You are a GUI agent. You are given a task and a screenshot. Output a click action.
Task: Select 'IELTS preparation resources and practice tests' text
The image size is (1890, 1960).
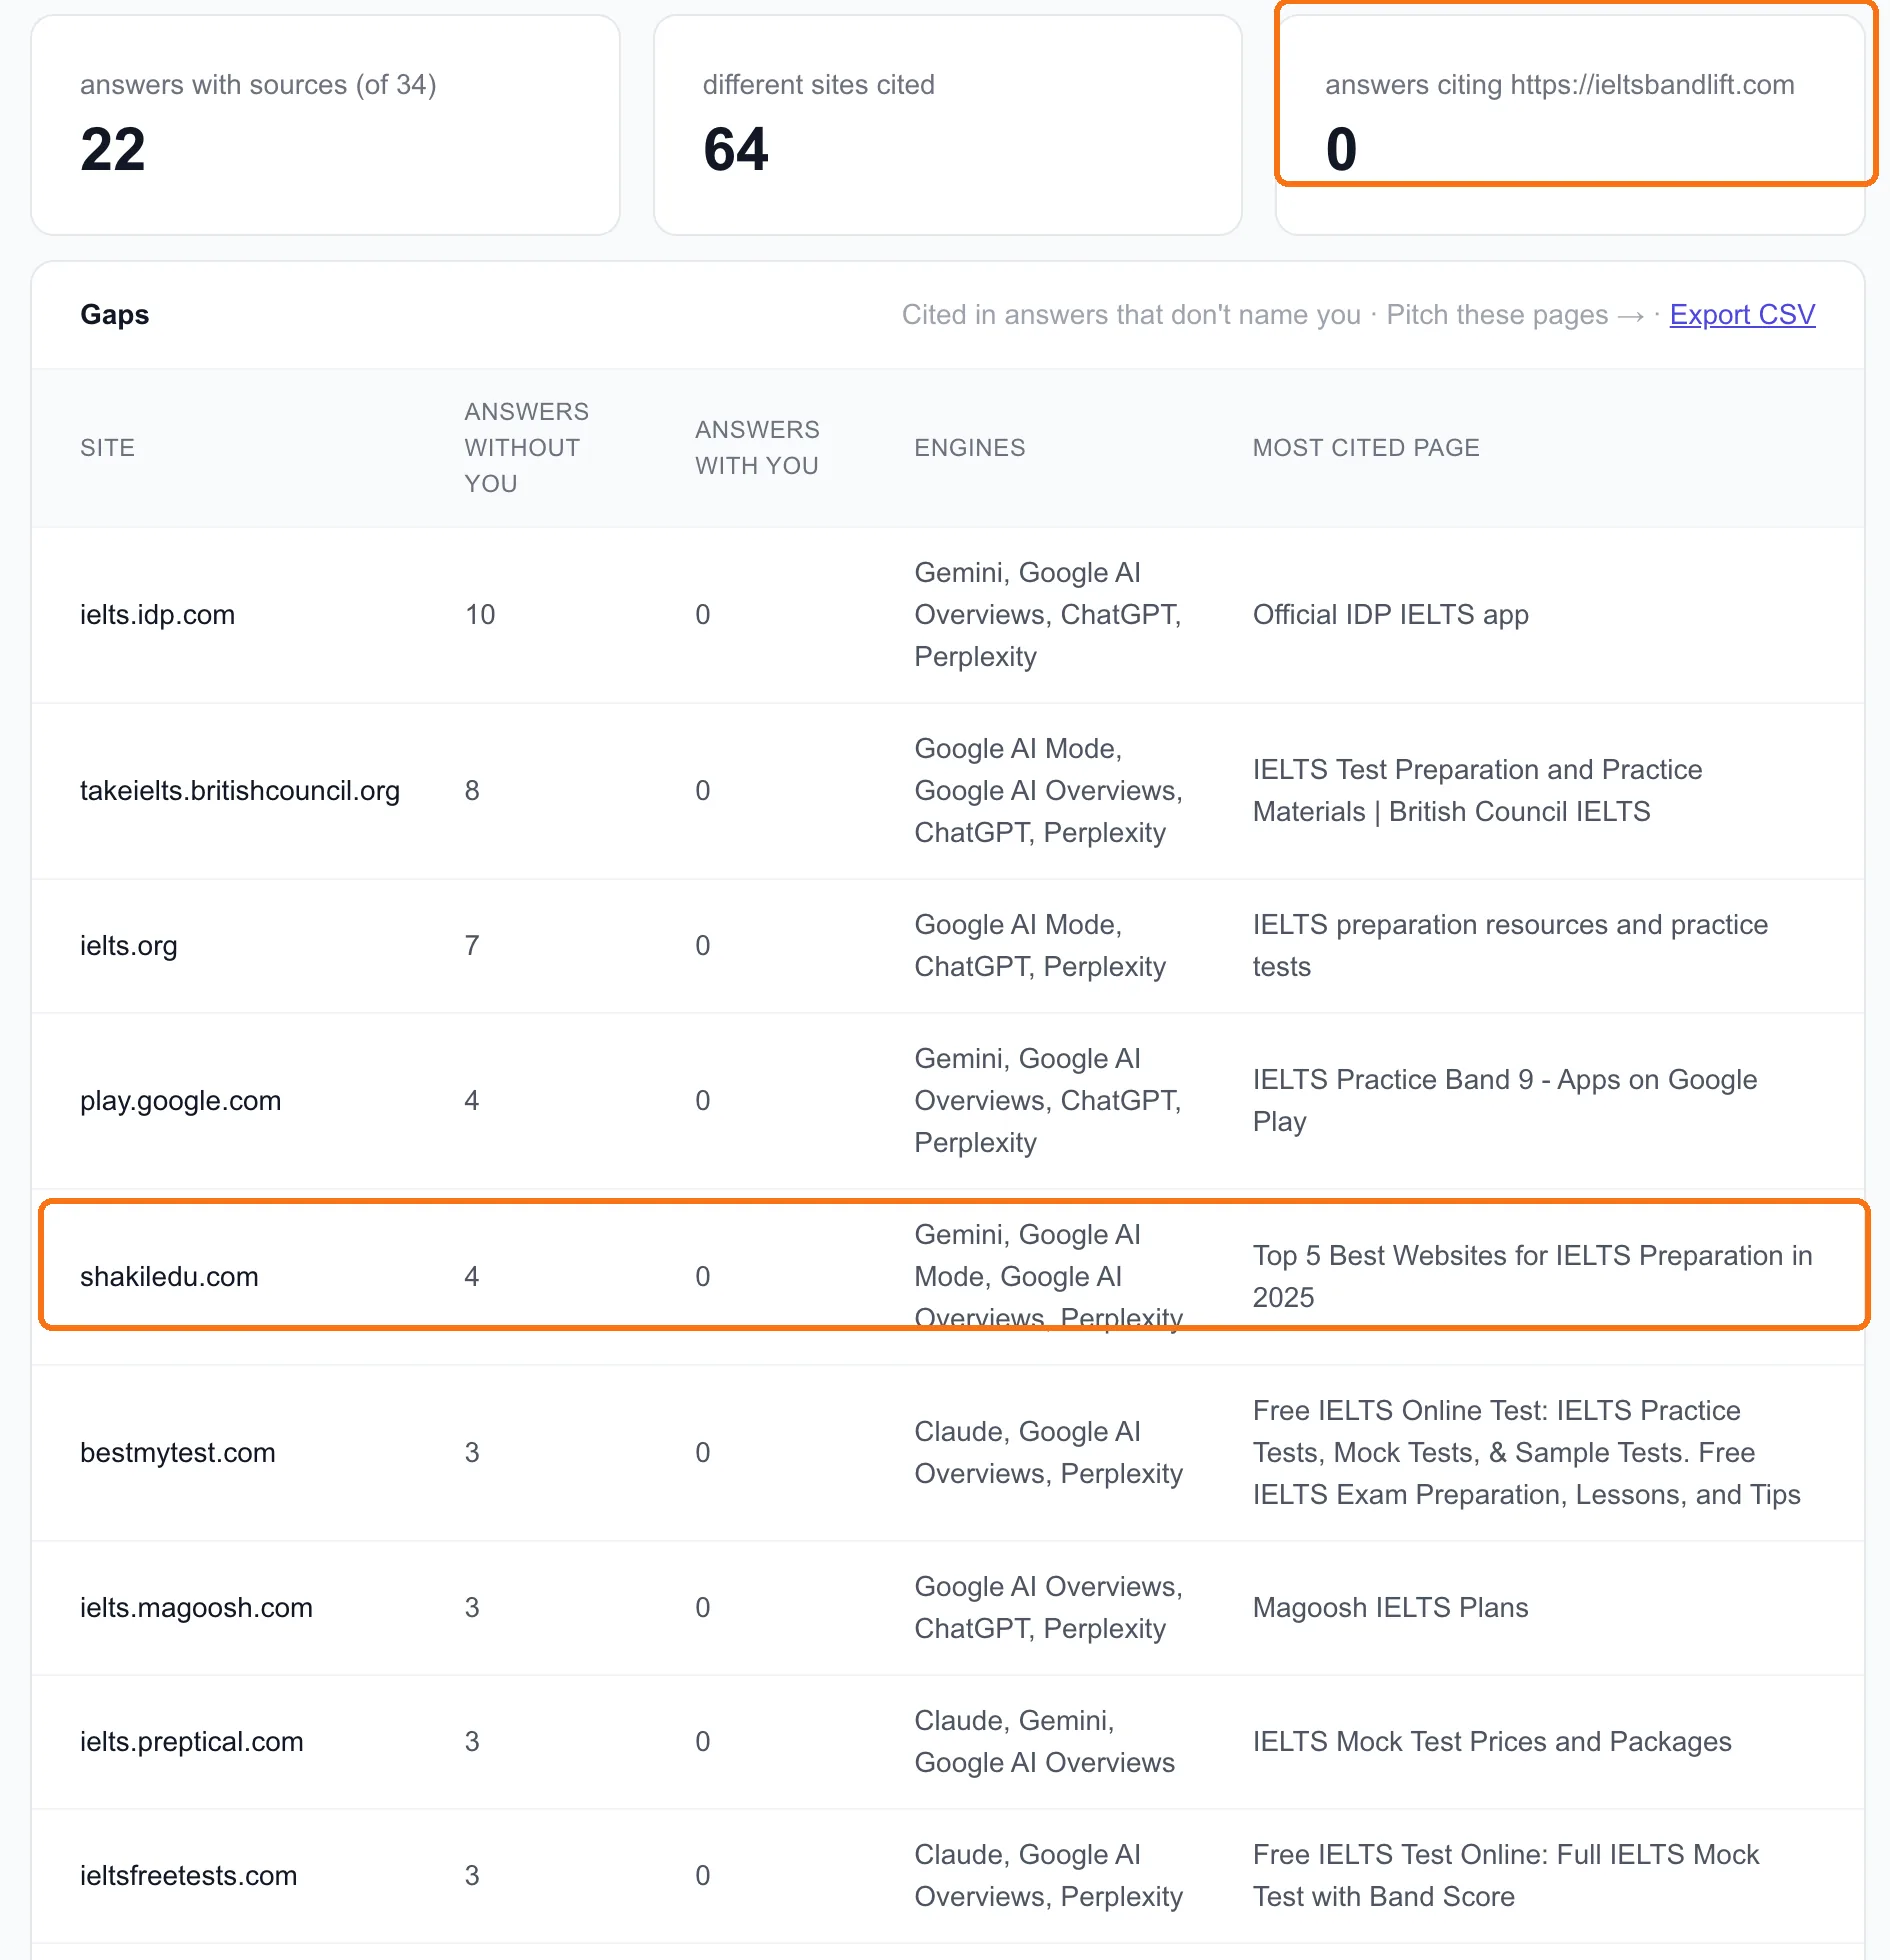point(1510,945)
